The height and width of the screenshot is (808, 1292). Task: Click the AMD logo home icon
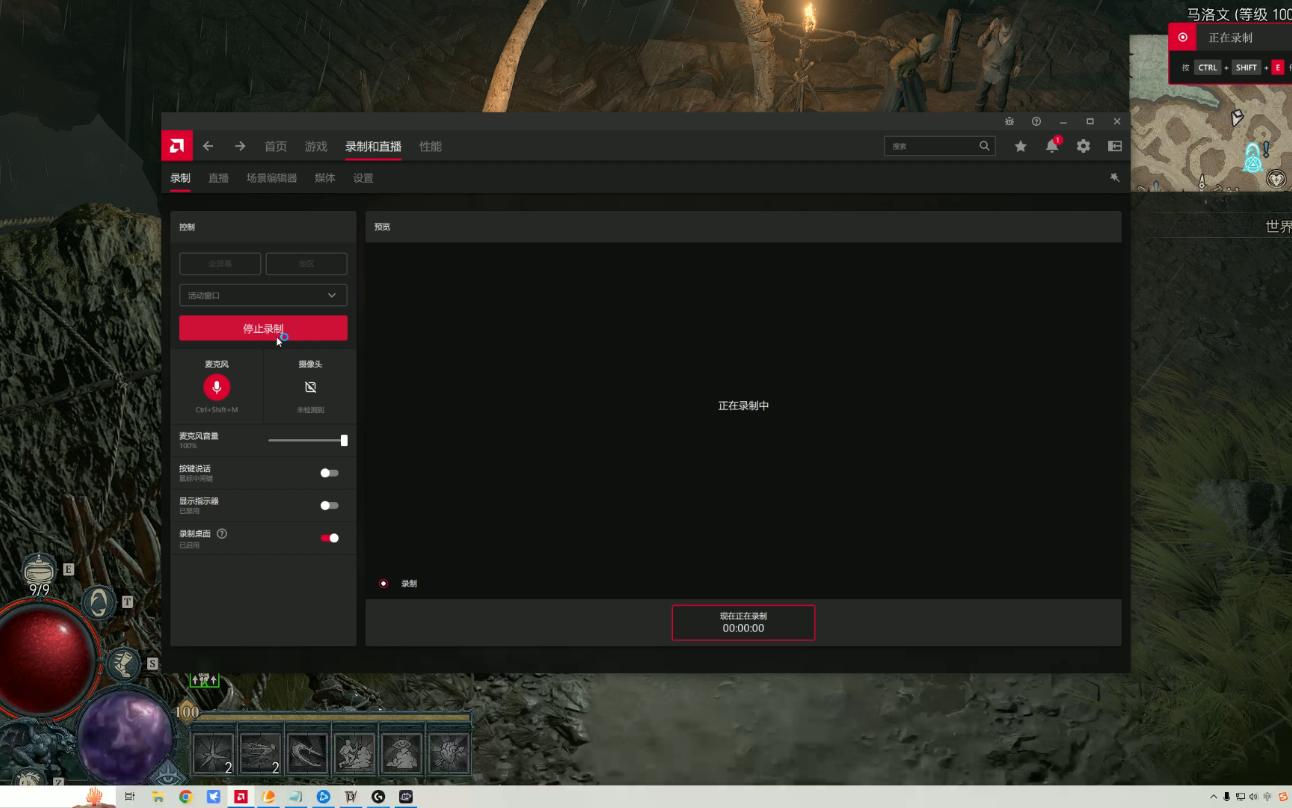tap(176, 146)
